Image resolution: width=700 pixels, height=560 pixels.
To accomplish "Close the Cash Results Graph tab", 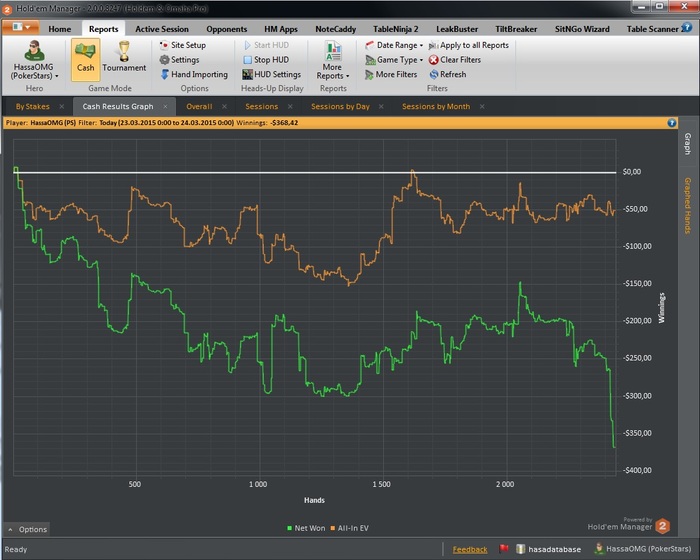I will pyautogui.click(x=165, y=107).
